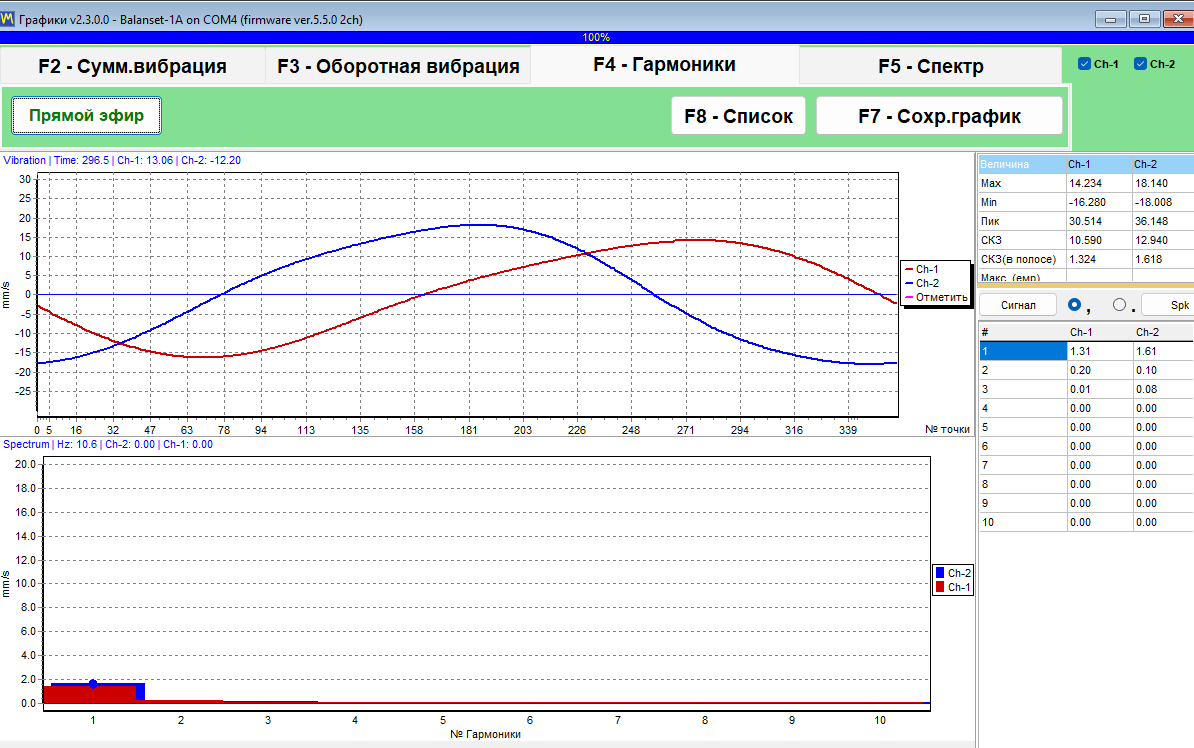Click Ch-2 blue swatch in spectrum legend
This screenshot has width=1194, height=748.
(x=940, y=573)
